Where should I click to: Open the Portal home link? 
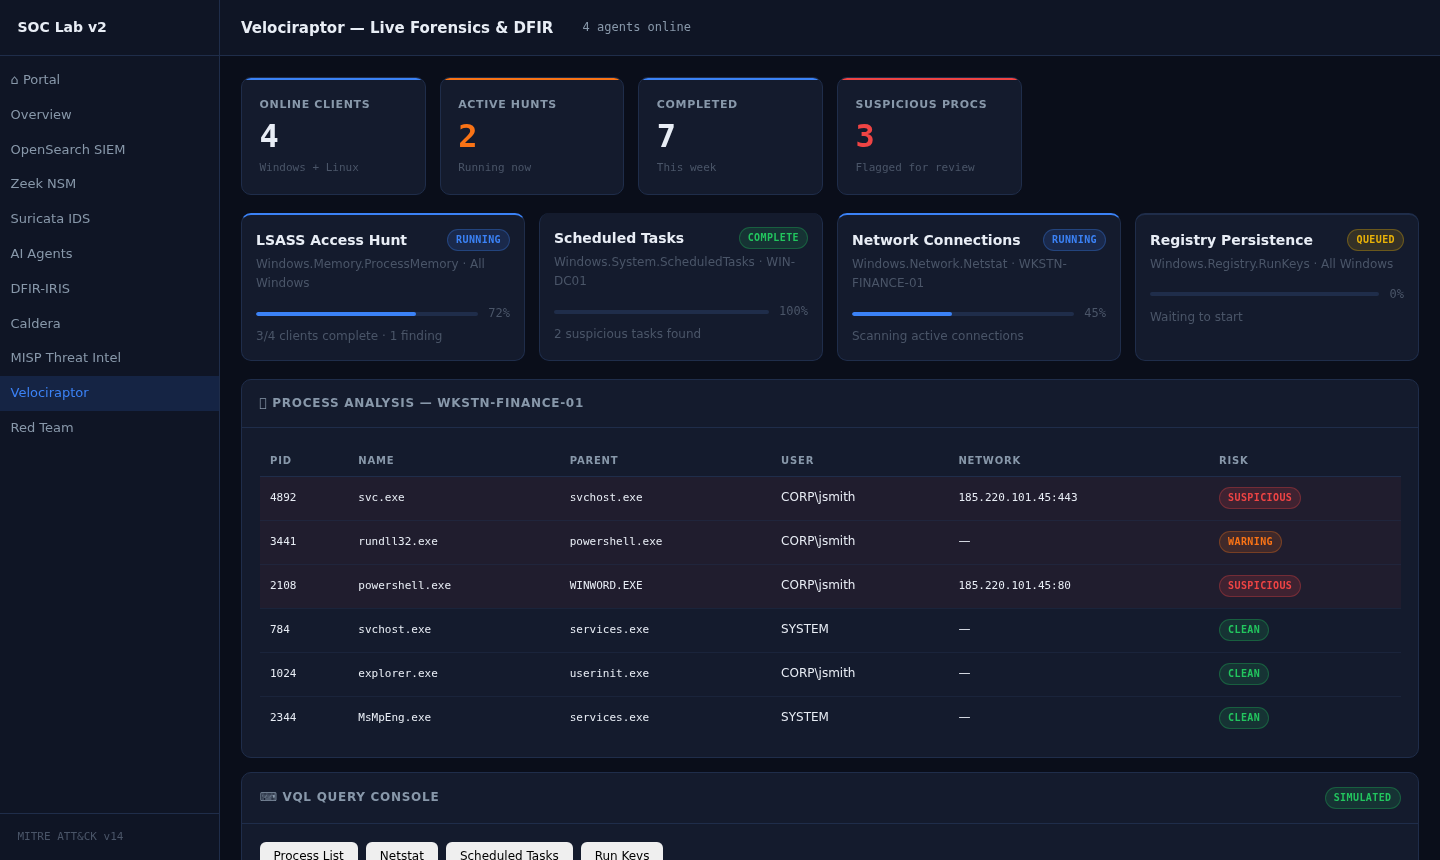coord(35,80)
